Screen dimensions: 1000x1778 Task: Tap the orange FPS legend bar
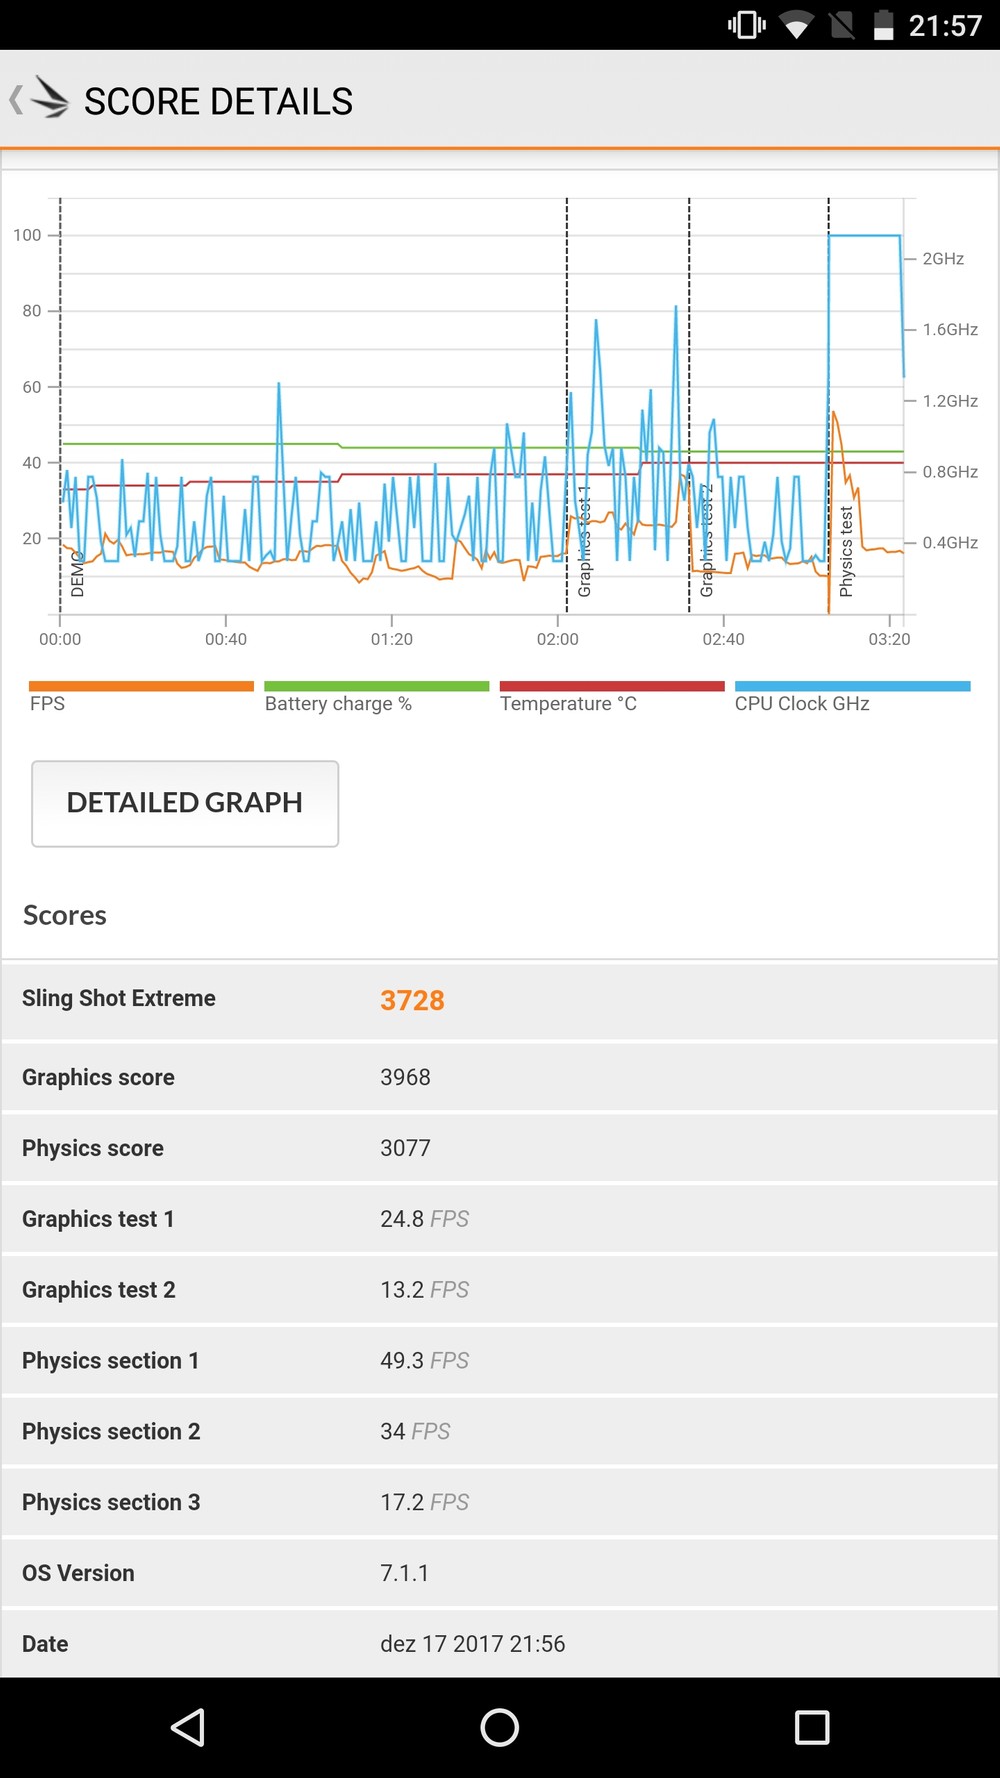141,687
